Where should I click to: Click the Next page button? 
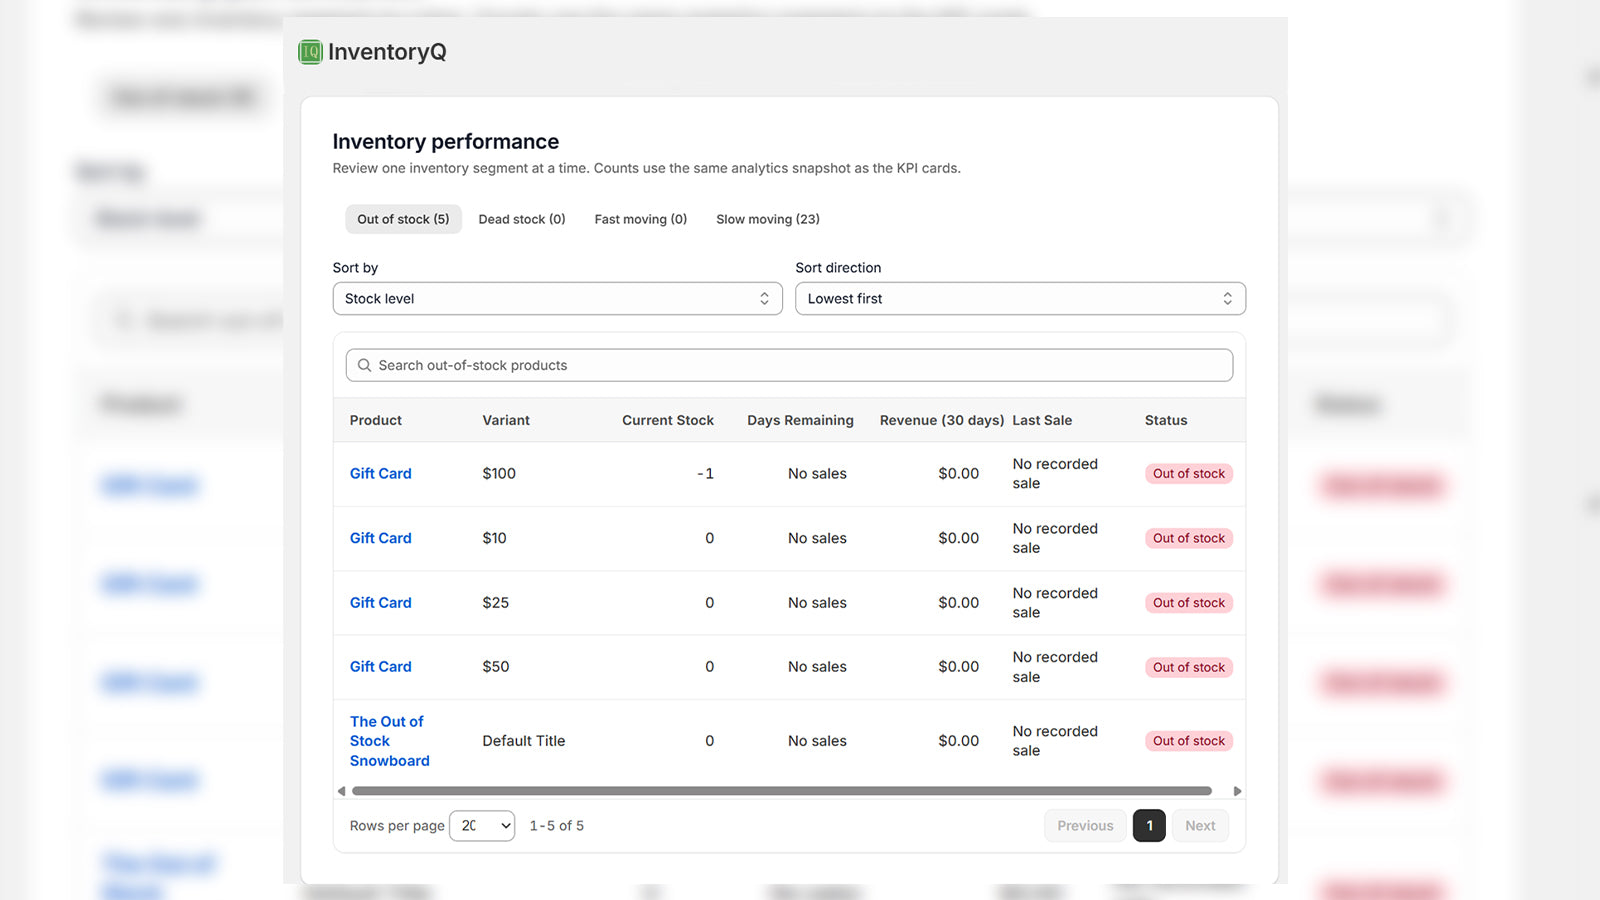(1200, 826)
